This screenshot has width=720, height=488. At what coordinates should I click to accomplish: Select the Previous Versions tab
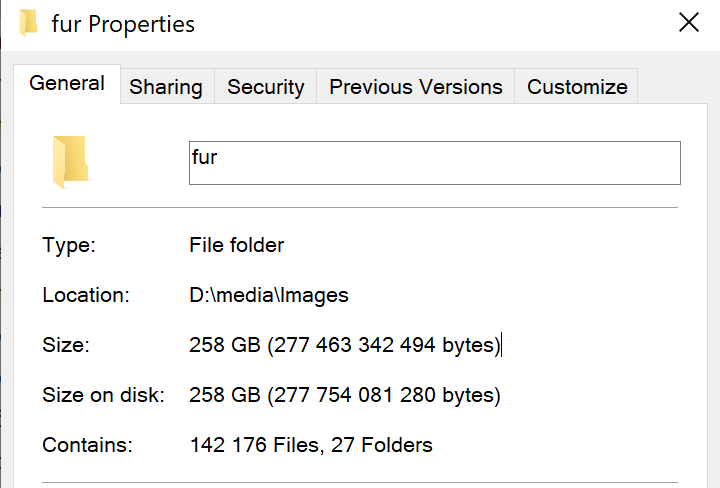[415, 87]
